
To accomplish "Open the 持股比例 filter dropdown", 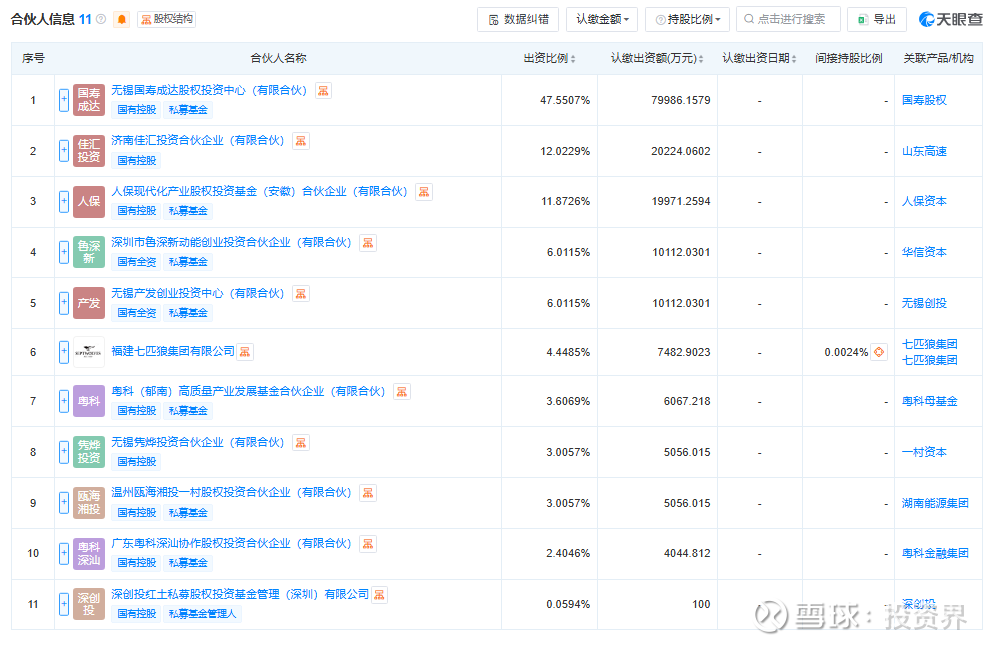I will (687, 19).
